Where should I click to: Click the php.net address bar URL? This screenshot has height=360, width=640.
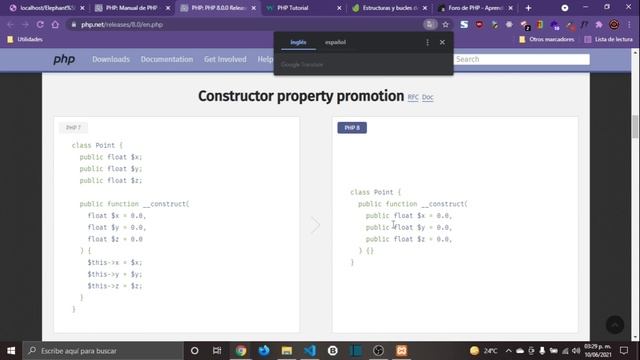[122, 24]
